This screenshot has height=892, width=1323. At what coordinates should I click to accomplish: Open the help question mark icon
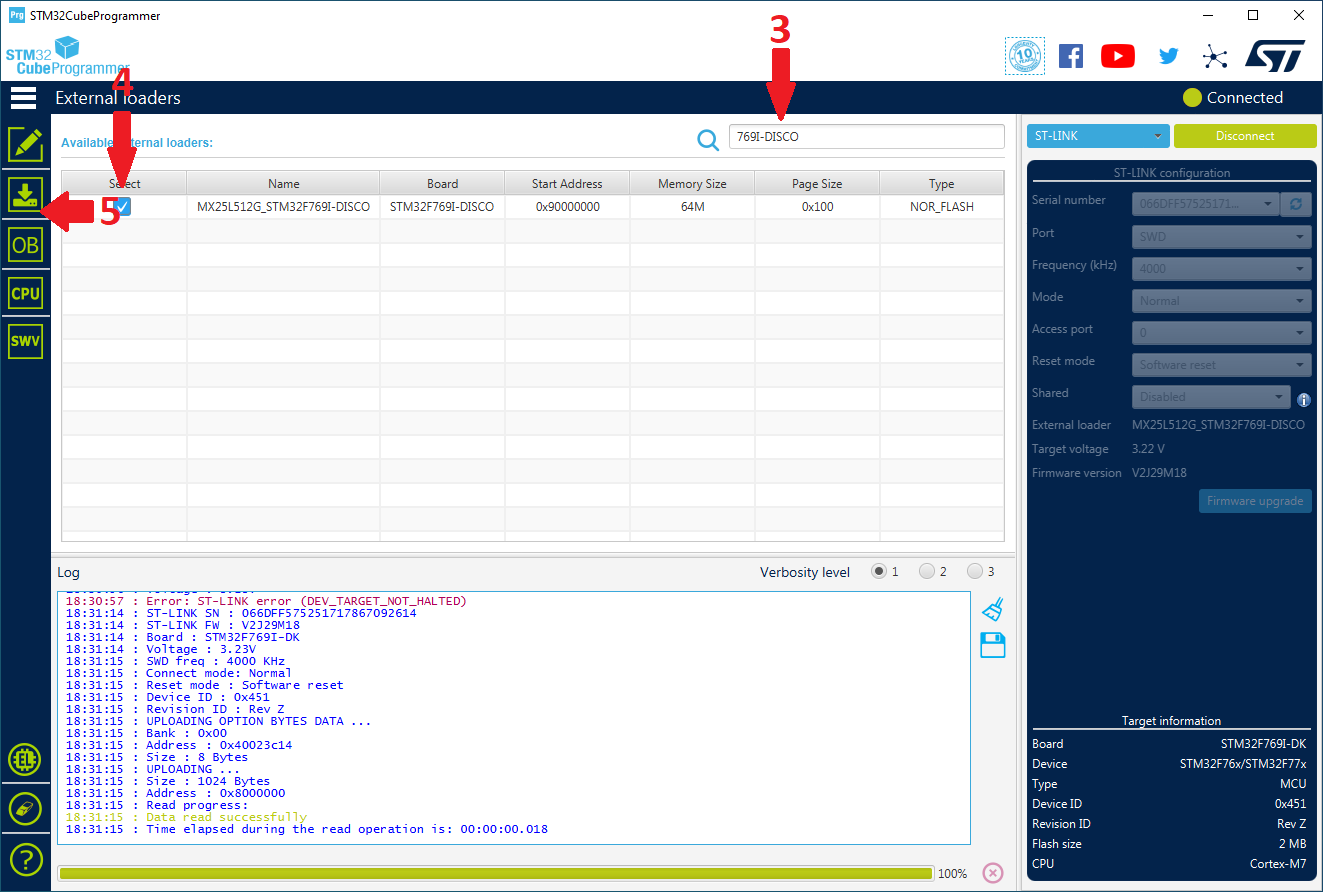(25, 858)
